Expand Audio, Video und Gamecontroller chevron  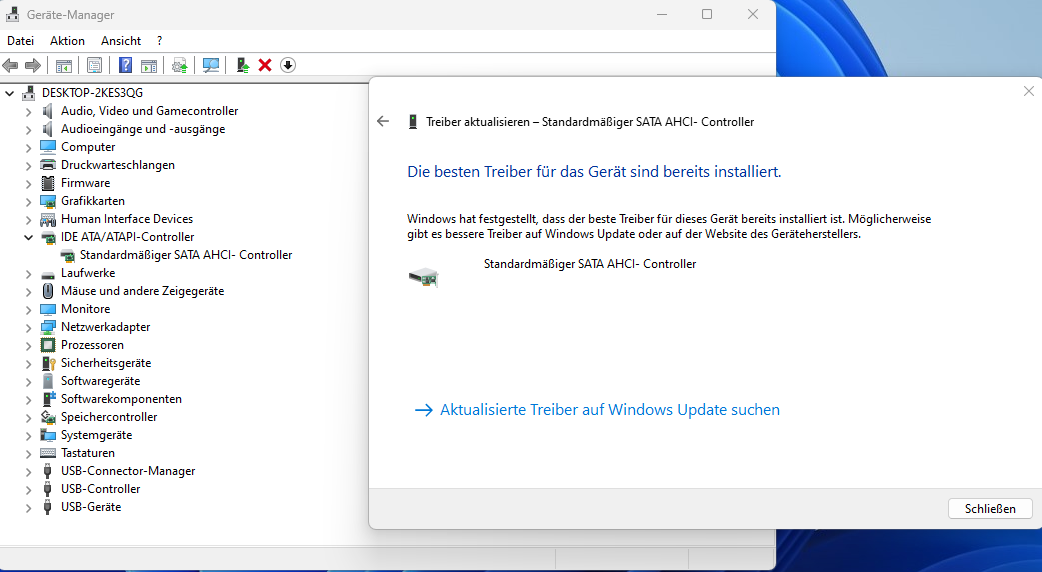pyautogui.click(x=28, y=112)
